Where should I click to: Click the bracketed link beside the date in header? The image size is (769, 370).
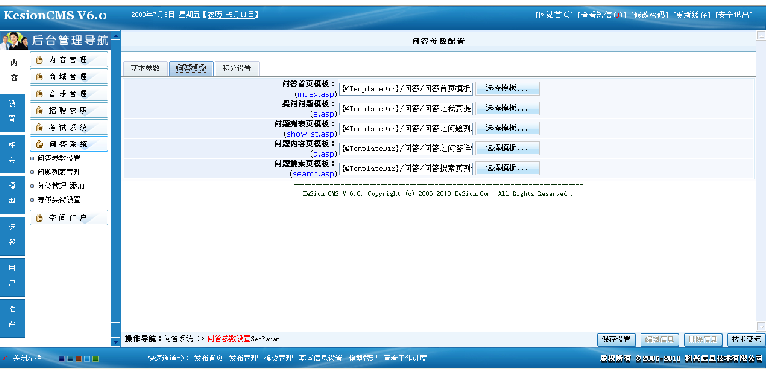point(230,15)
